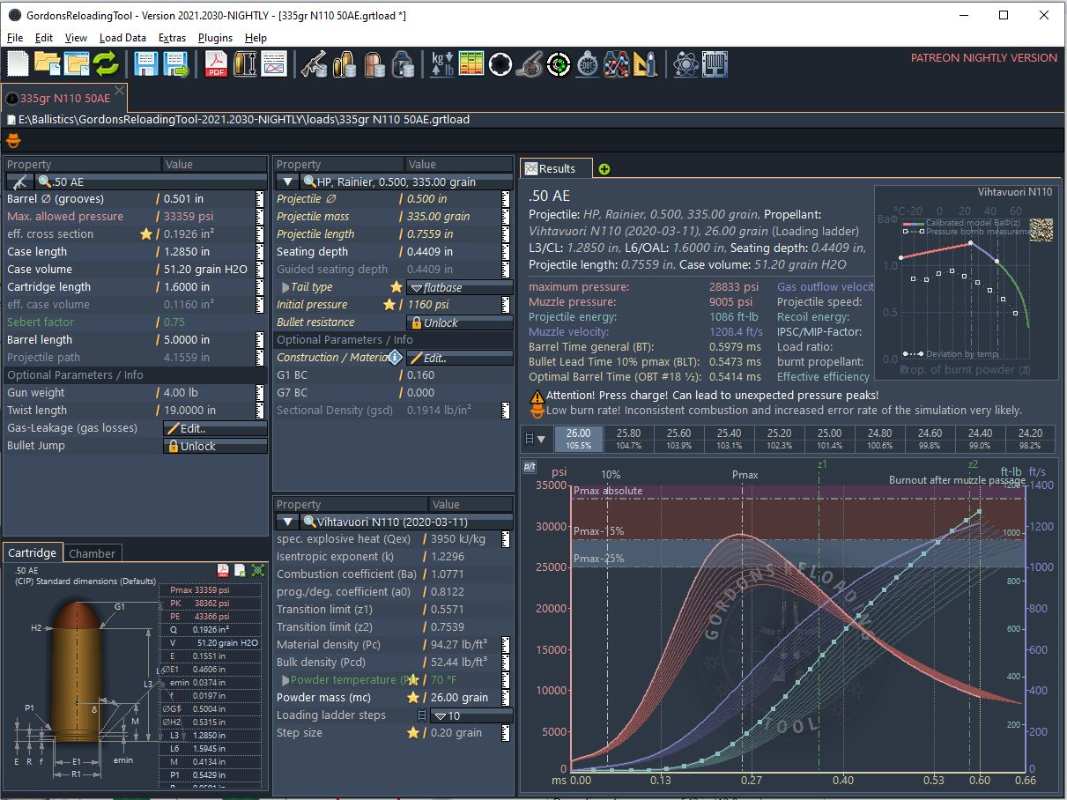
Task: Expand the HP, Rainier projectile dropdown arrow
Action: click(287, 182)
